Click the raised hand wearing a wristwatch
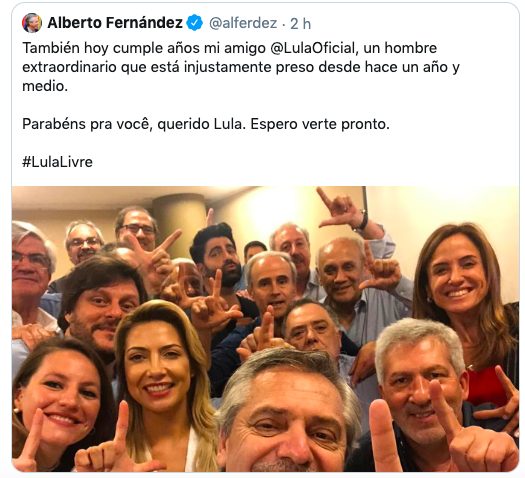 coord(343,209)
